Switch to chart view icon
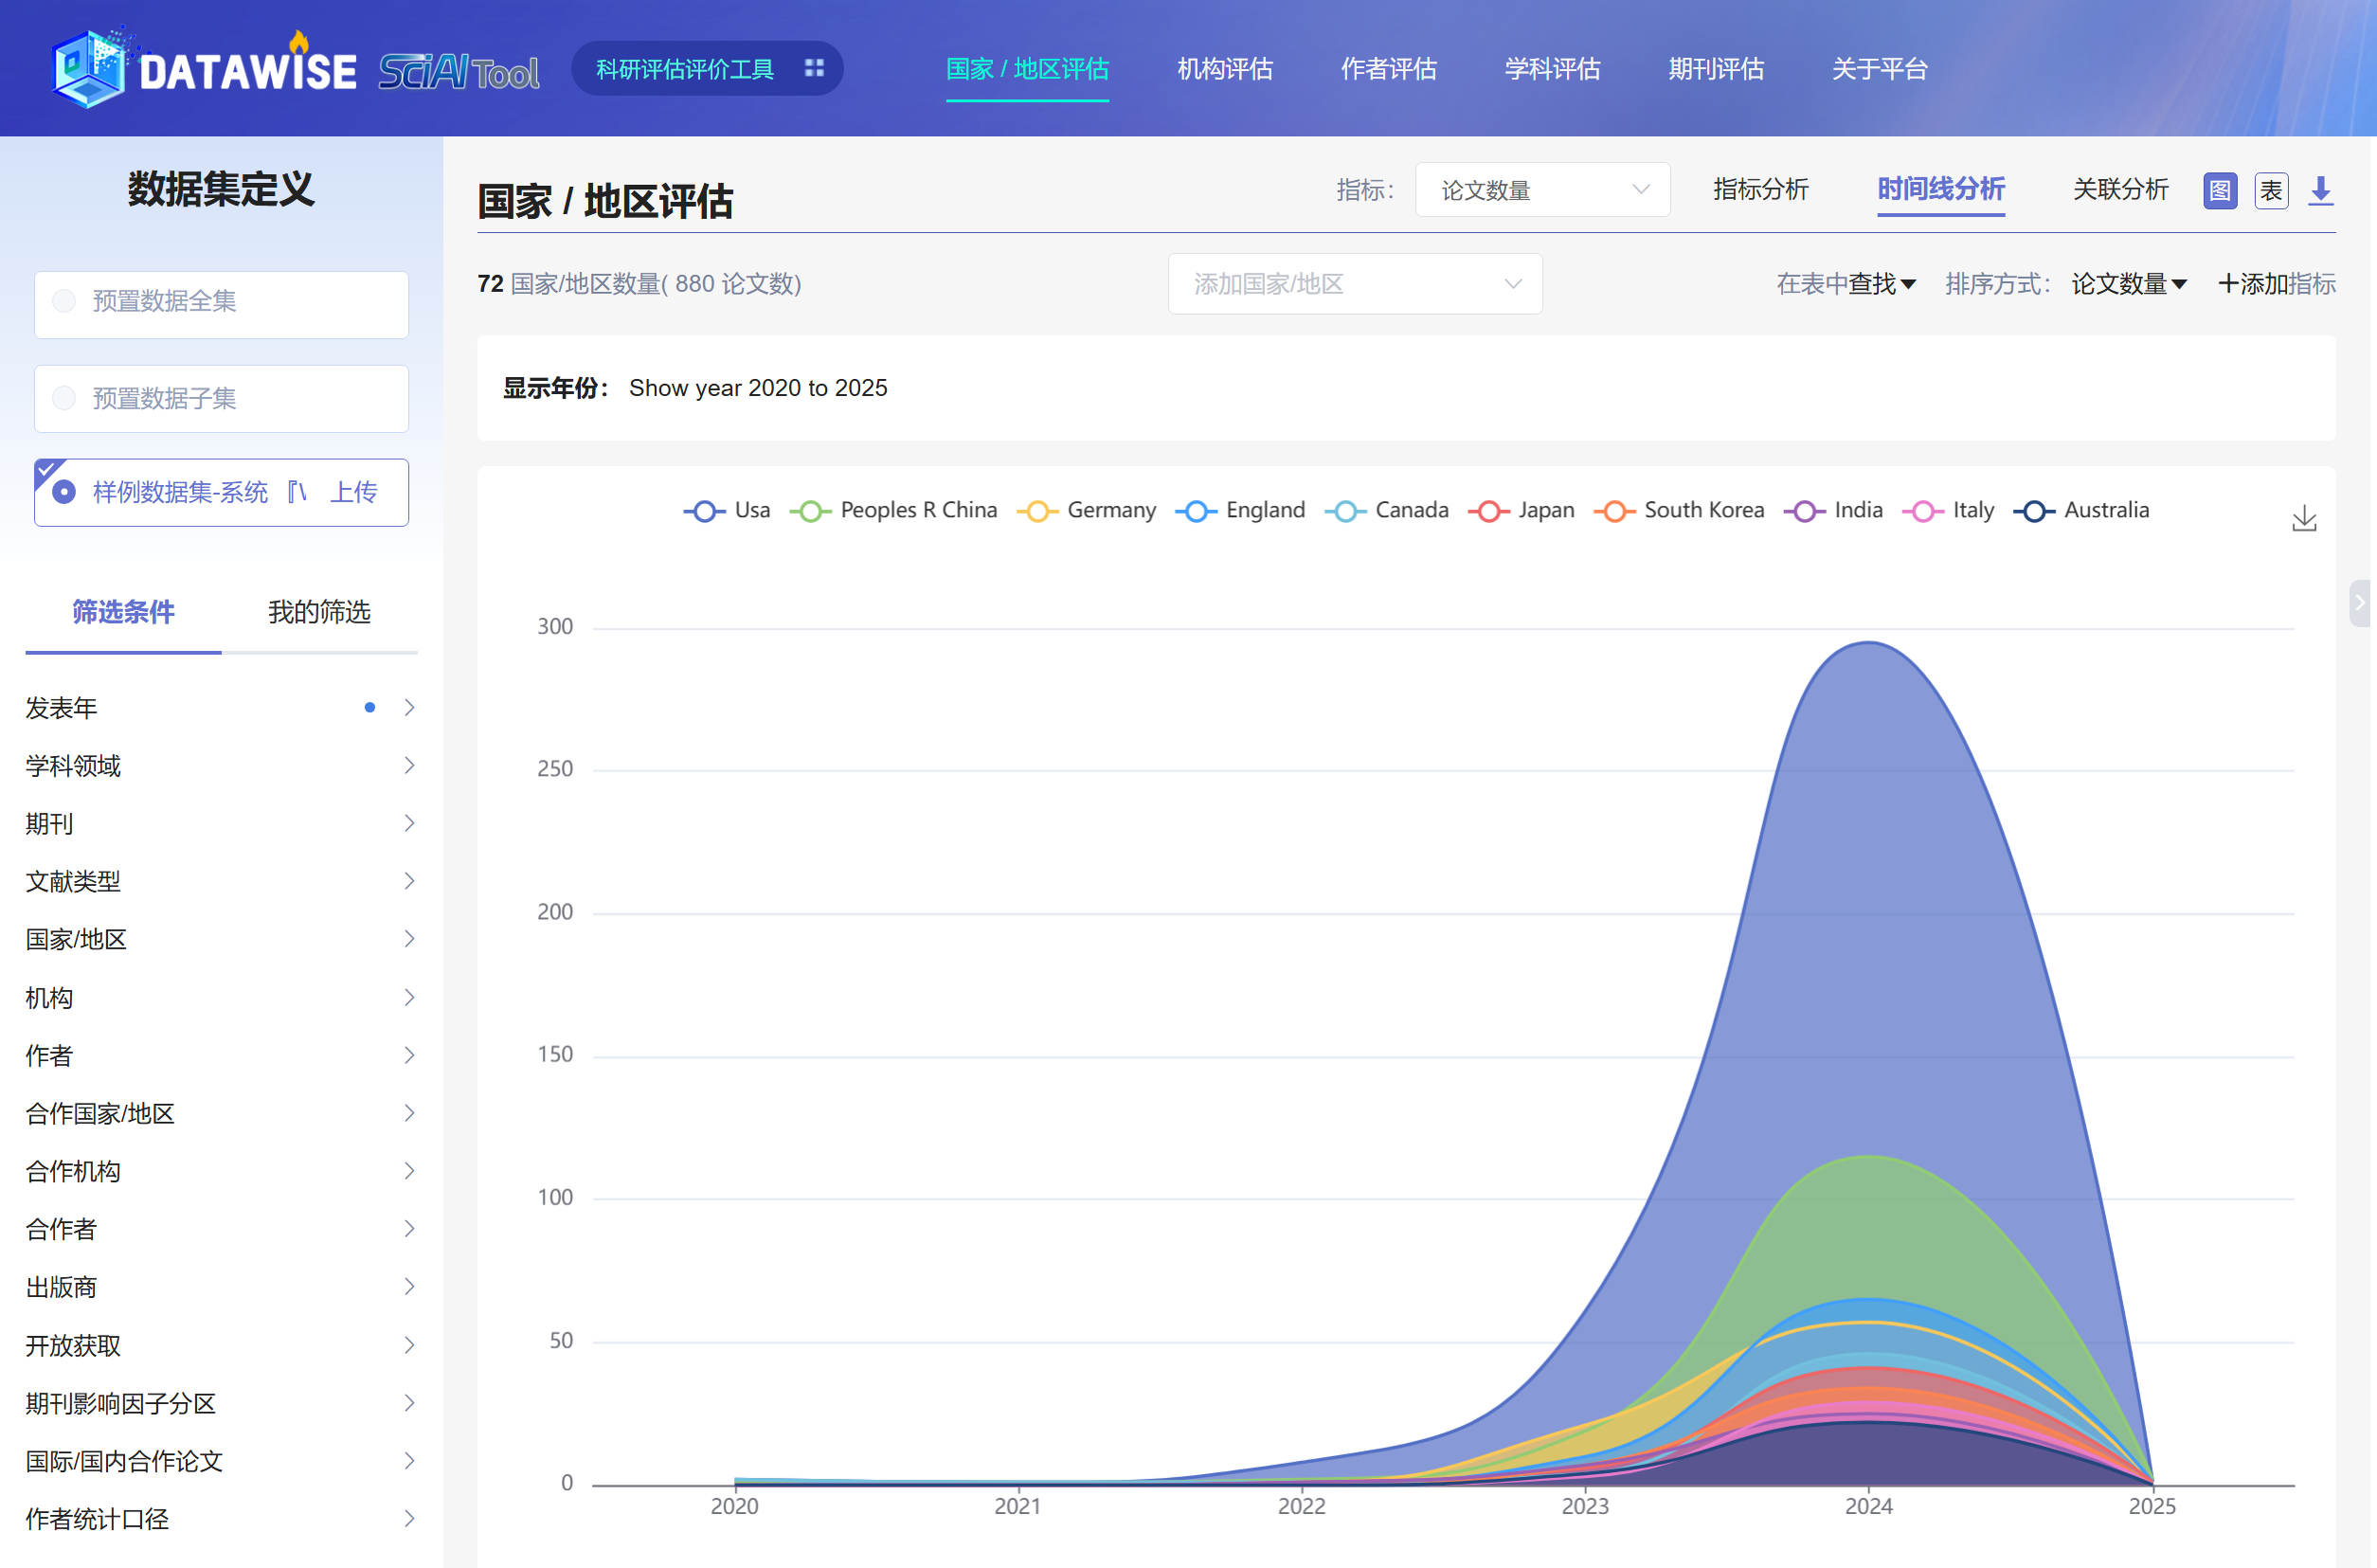Screen dimensions: 2377x1568 pos(2219,190)
